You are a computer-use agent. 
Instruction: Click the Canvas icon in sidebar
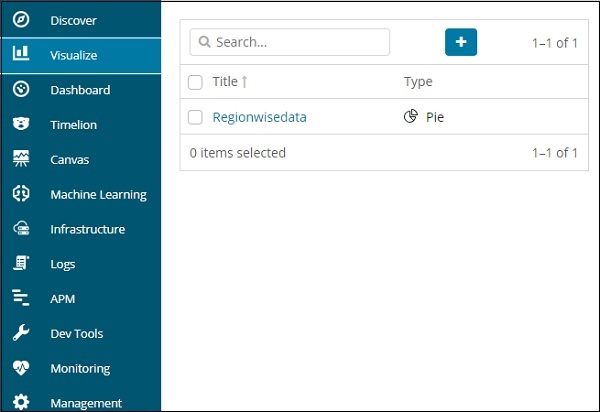[21, 160]
